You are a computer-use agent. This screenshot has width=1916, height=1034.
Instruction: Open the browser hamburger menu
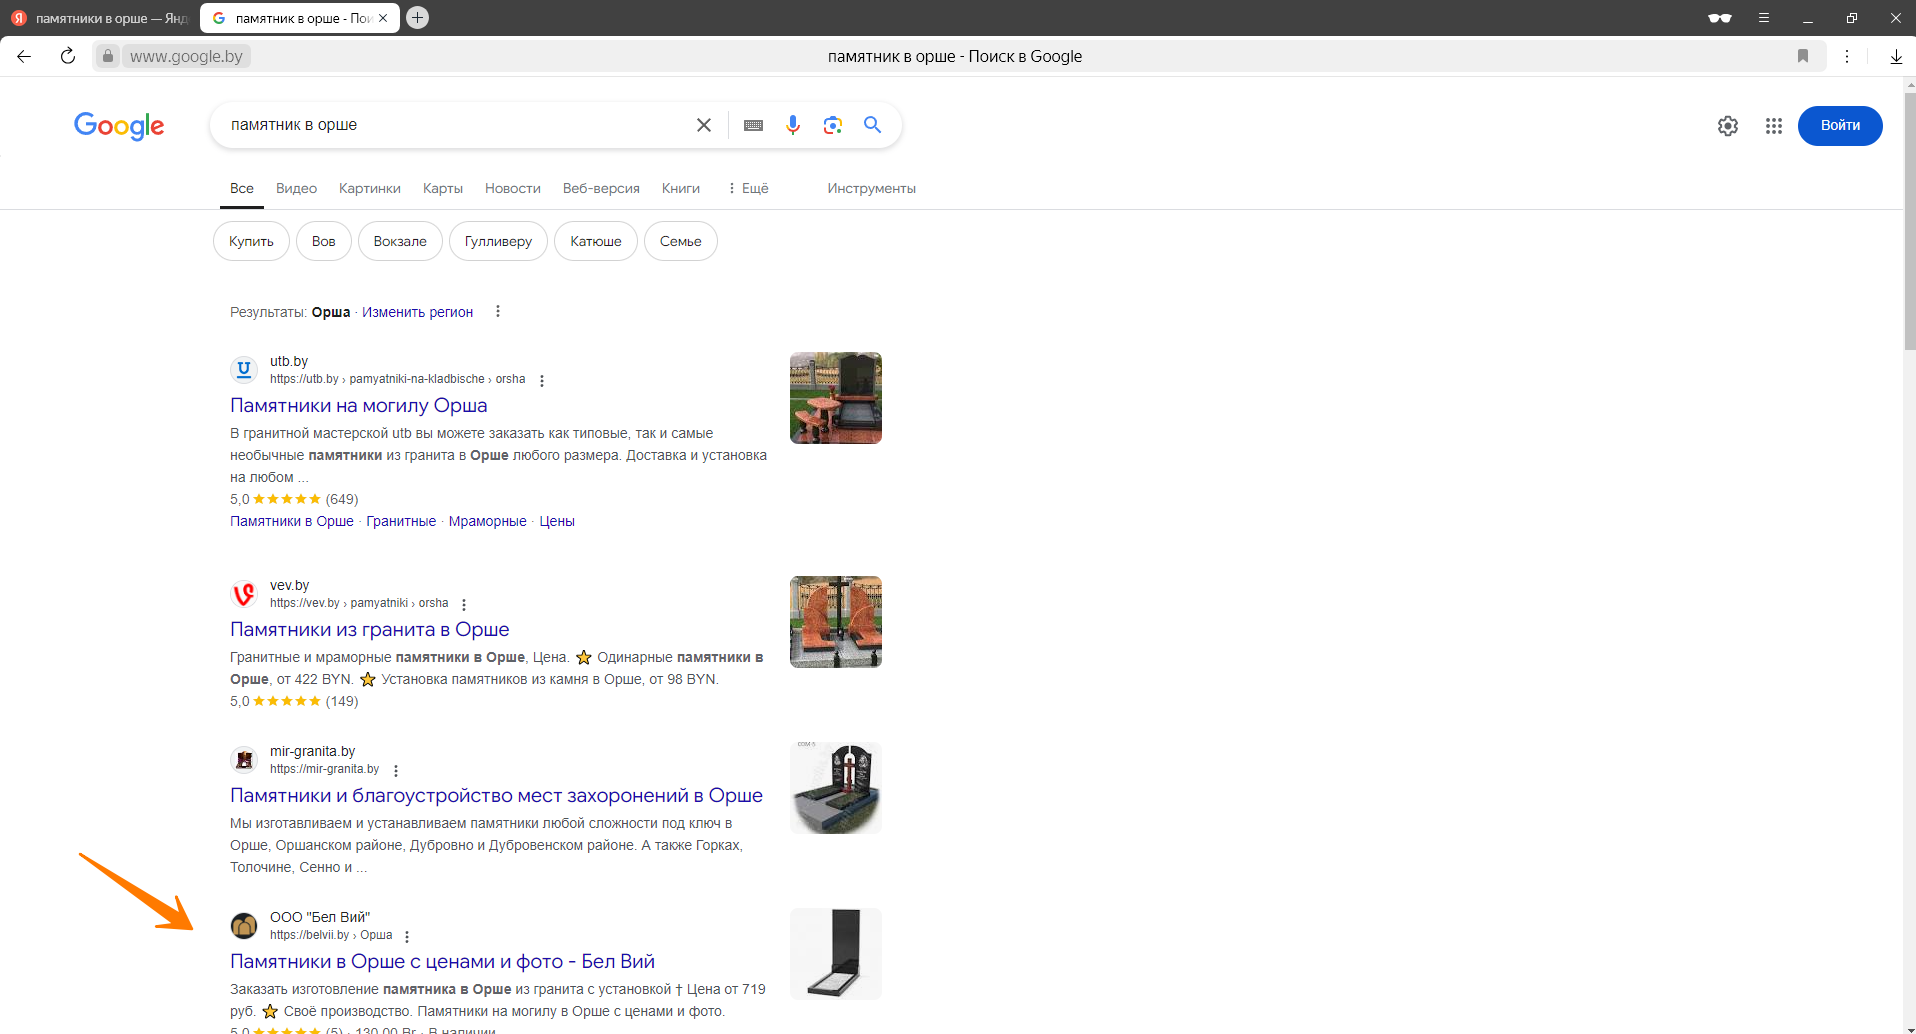[x=1764, y=18]
